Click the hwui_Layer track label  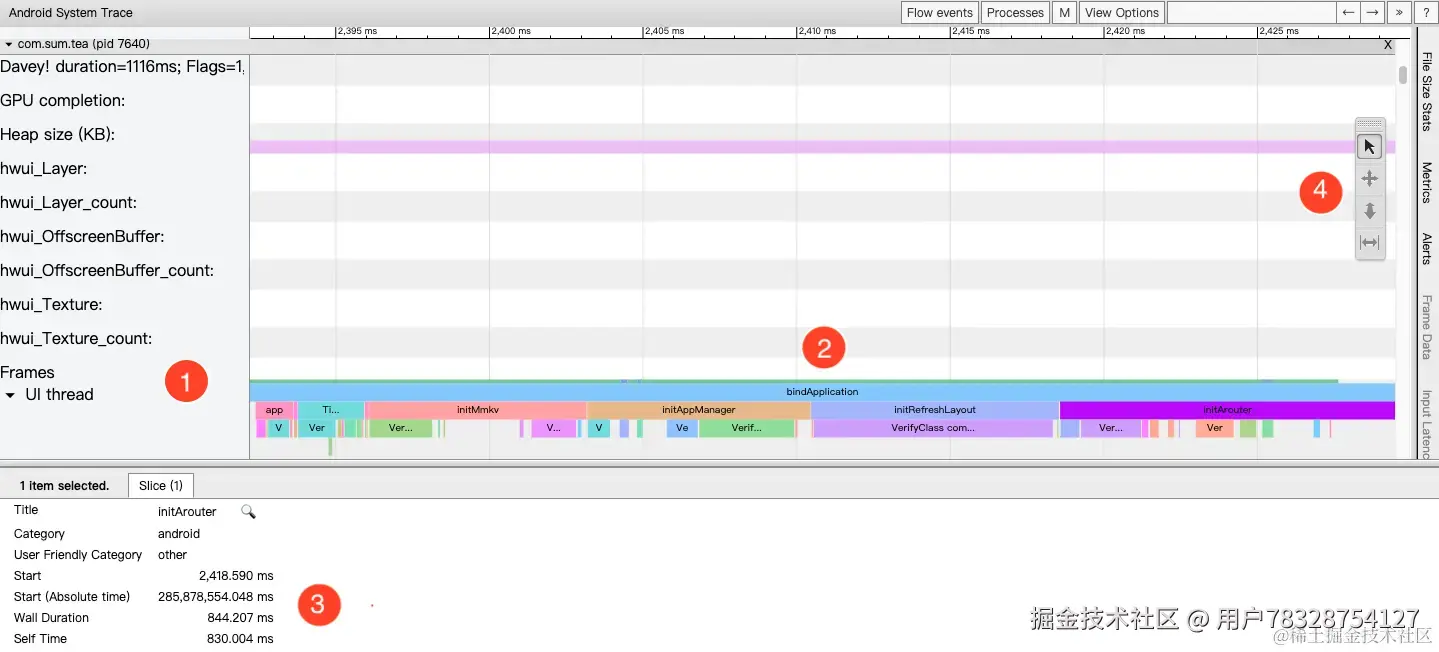[x=44, y=169]
